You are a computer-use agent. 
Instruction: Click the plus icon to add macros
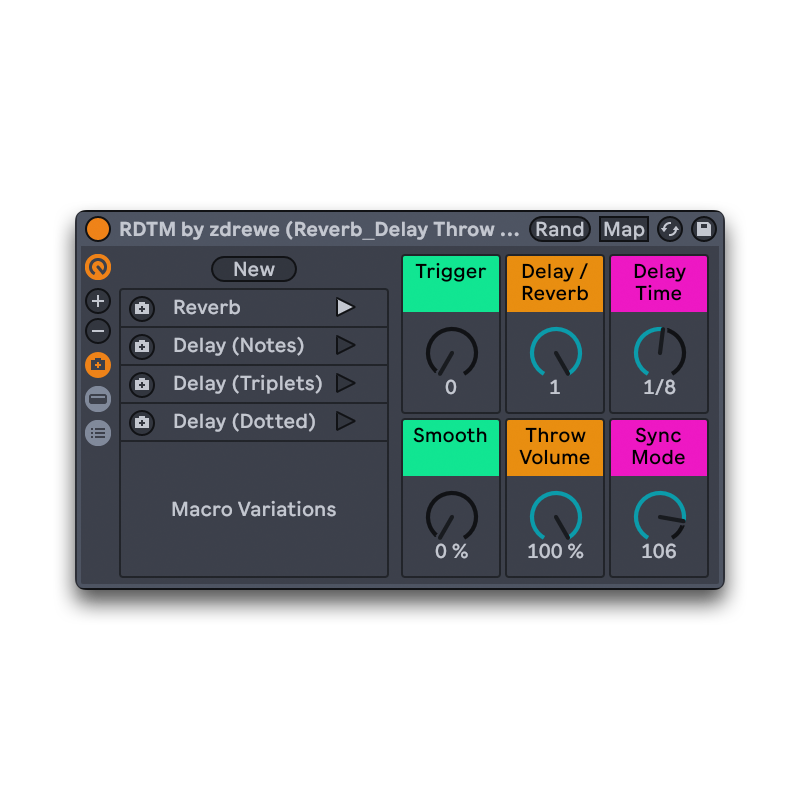click(98, 301)
